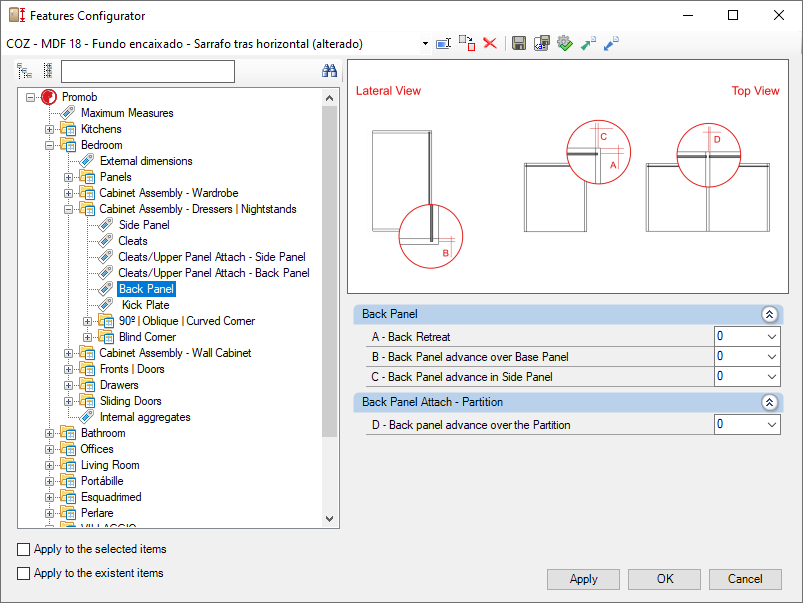Click the External dimensions tag icon
The image size is (803, 603).
(x=87, y=161)
